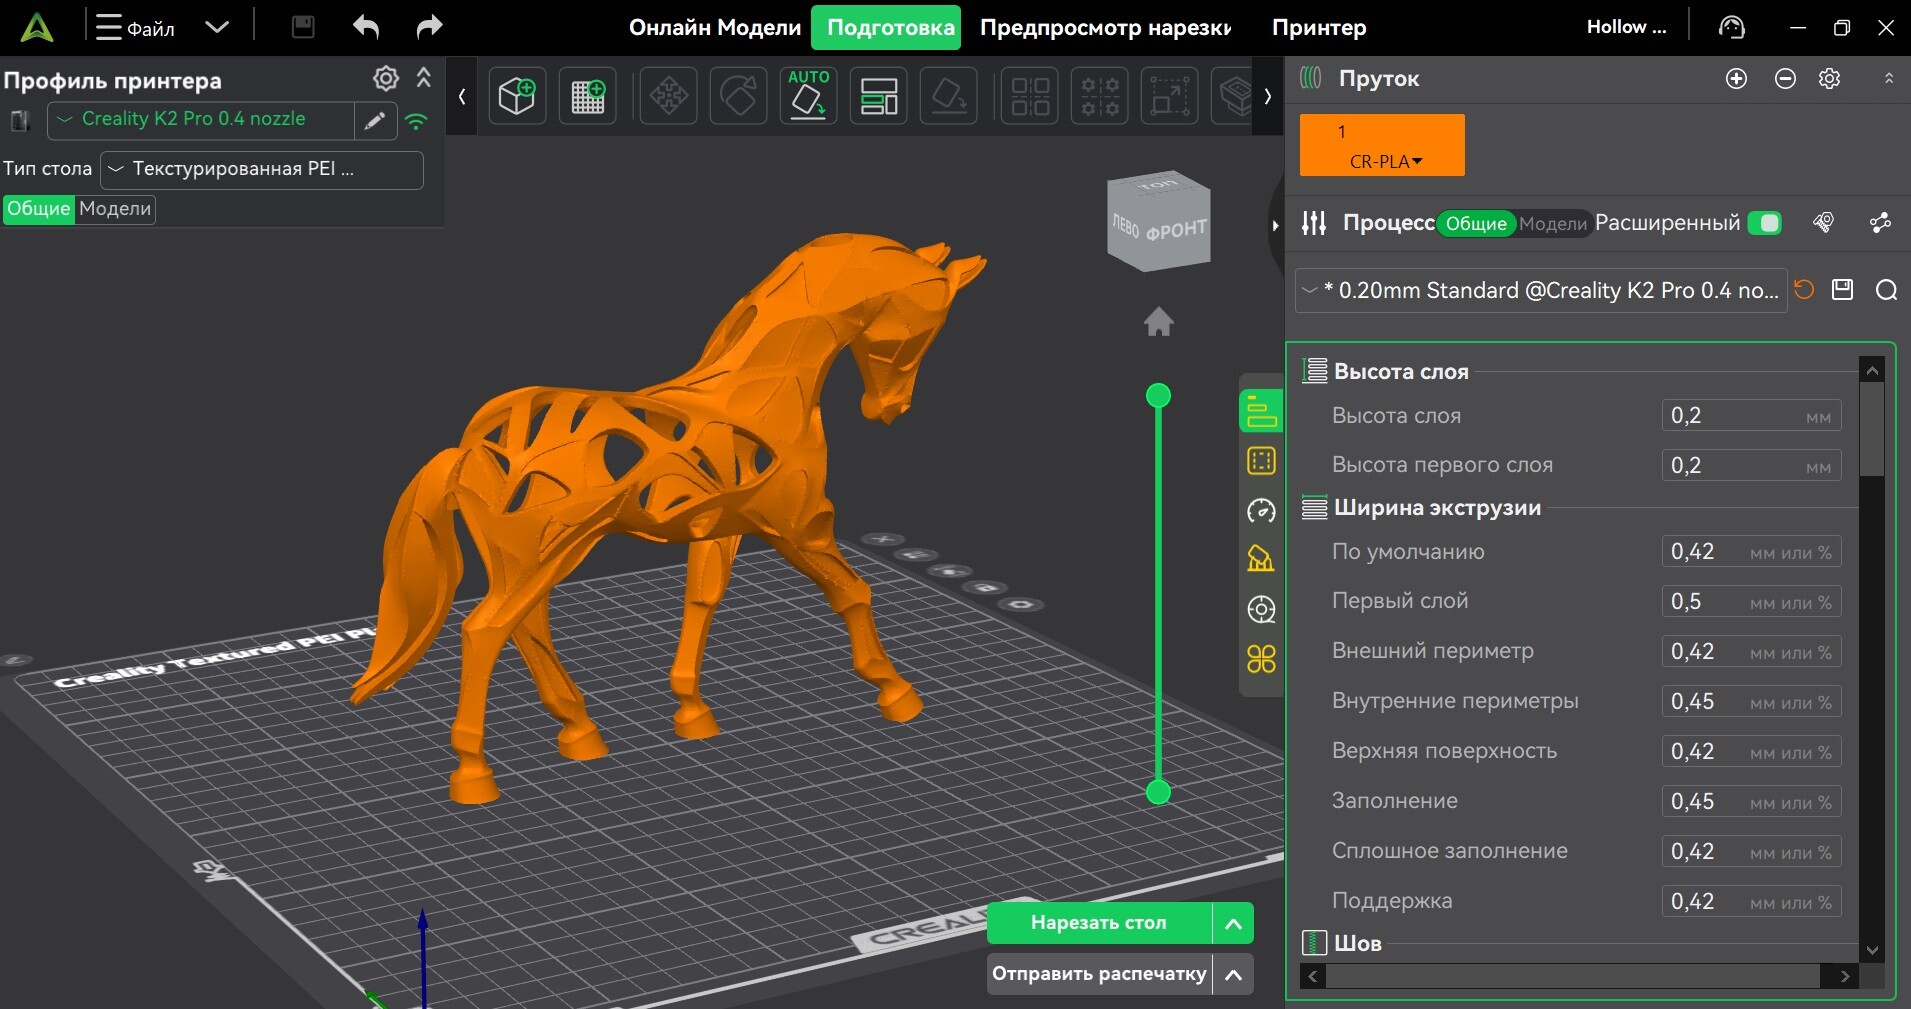The image size is (1911, 1009).
Task: Switch to Предпросмотр нарезки tab
Action: click(x=1105, y=28)
